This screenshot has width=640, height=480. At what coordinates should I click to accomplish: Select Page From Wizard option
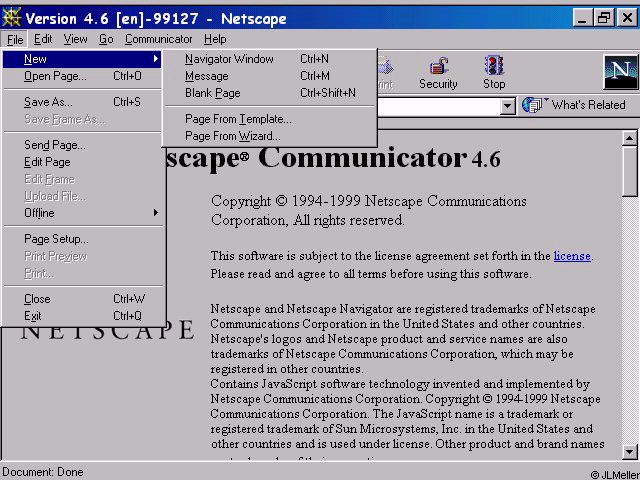click(269, 136)
